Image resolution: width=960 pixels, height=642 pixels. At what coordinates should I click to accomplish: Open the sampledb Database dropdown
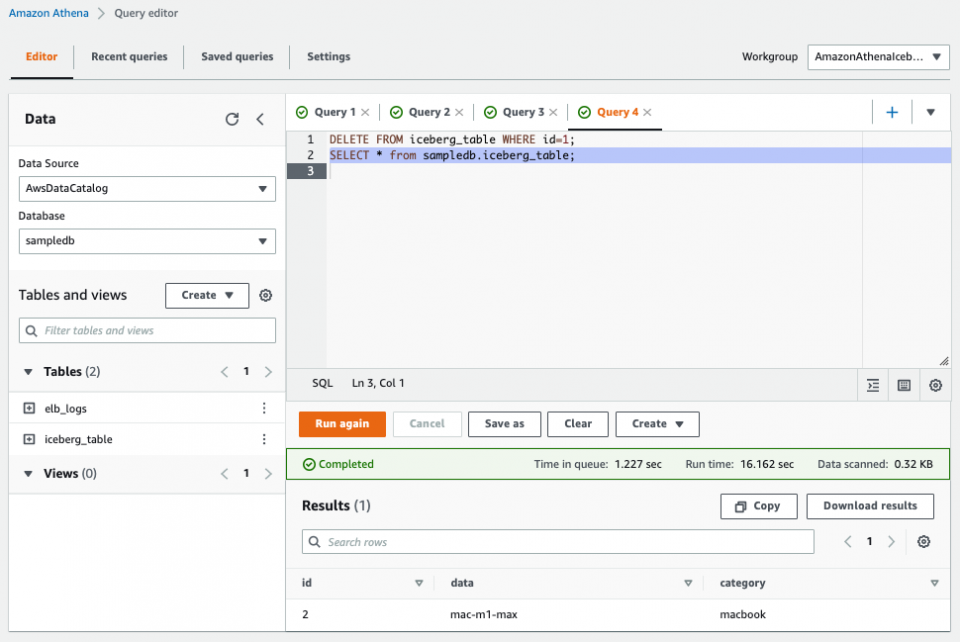[x=146, y=241]
